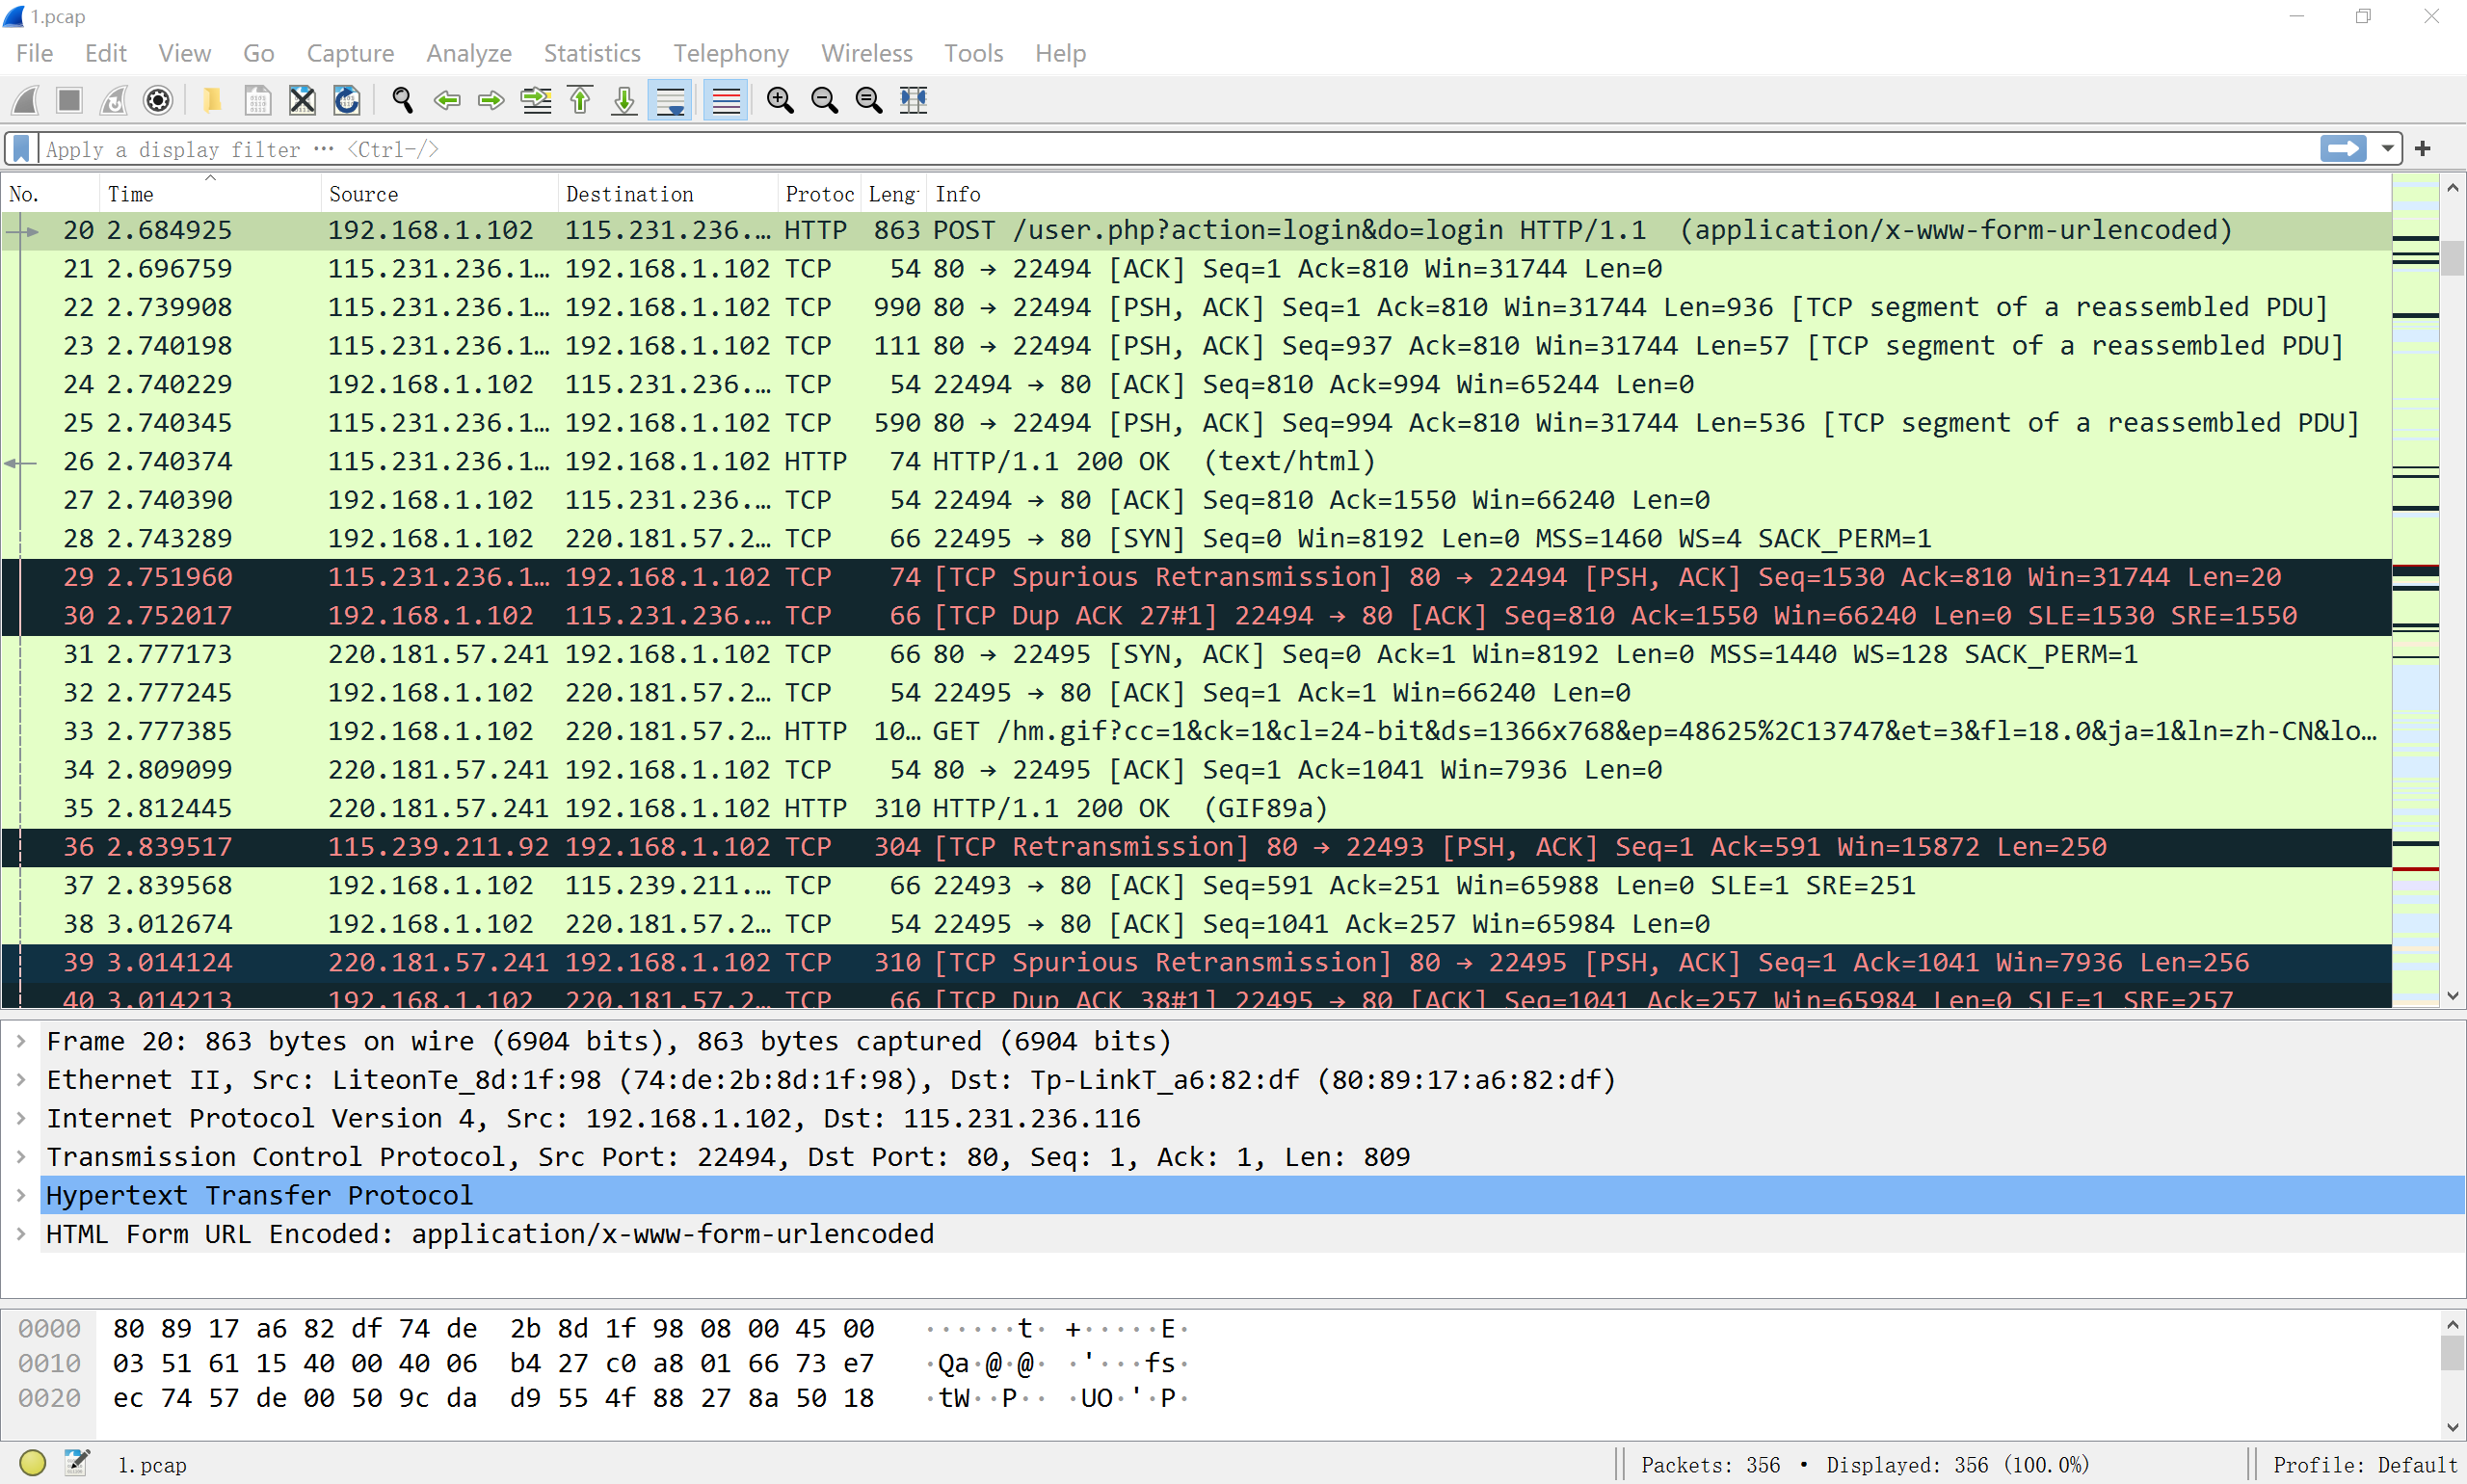This screenshot has height=1484, width=2467.
Task: Toggle packet colorization rules
Action: (x=726, y=100)
